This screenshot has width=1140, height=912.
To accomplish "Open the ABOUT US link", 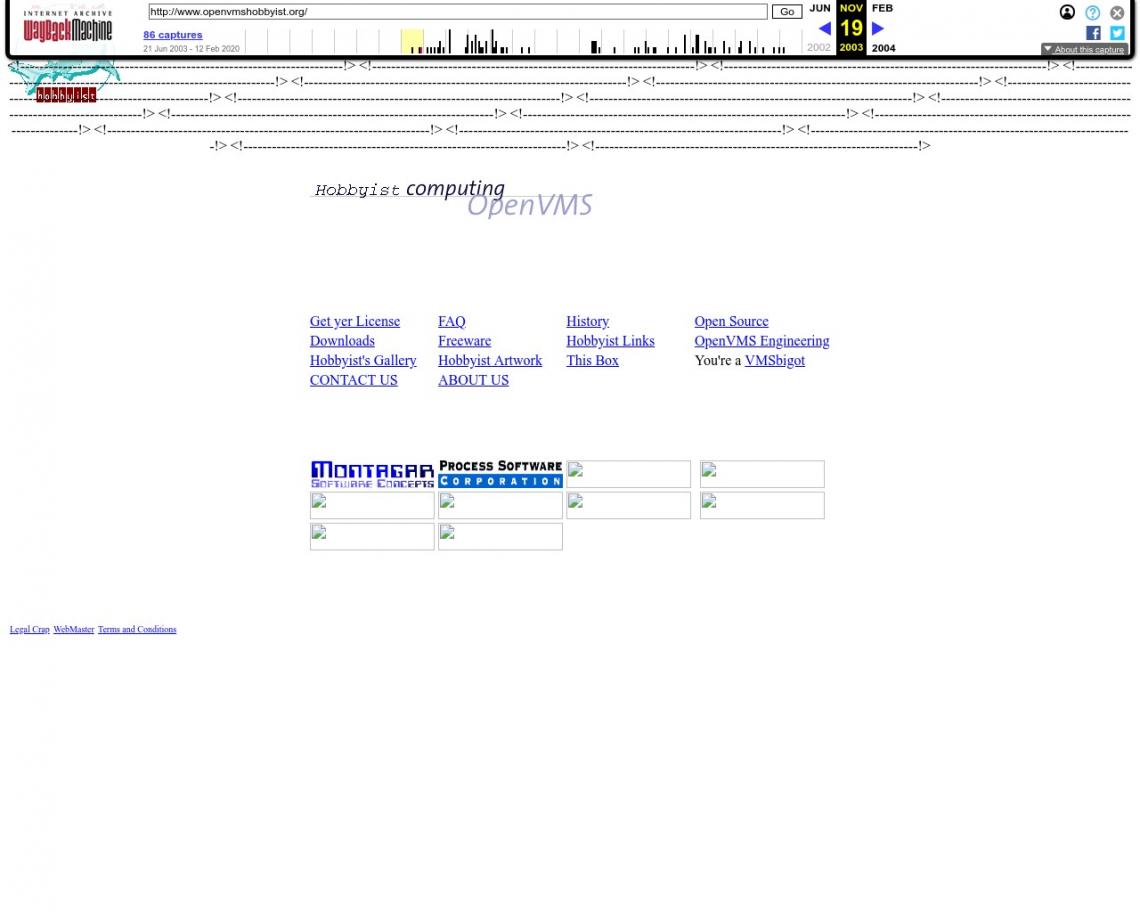I will coord(473,380).
